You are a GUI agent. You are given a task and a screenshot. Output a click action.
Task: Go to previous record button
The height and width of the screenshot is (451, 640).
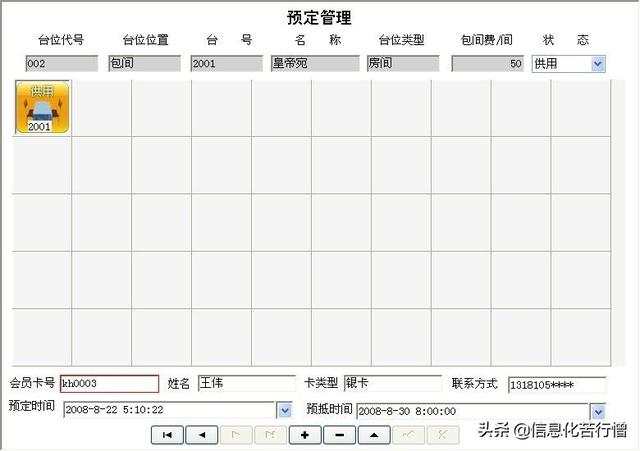pos(202,435)
